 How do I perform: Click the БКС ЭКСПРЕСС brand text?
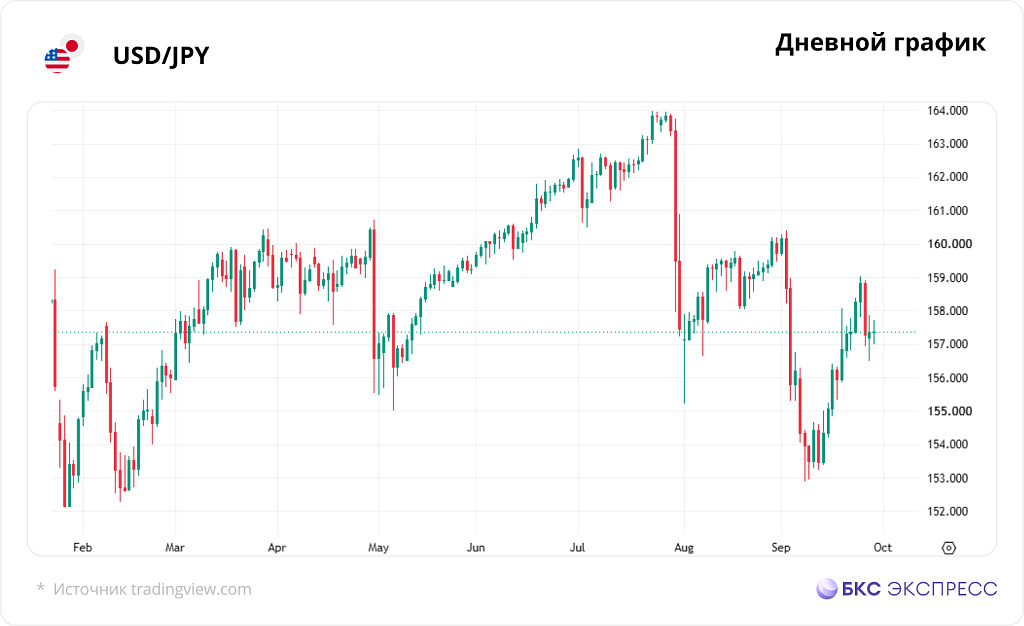click(919, 588)
